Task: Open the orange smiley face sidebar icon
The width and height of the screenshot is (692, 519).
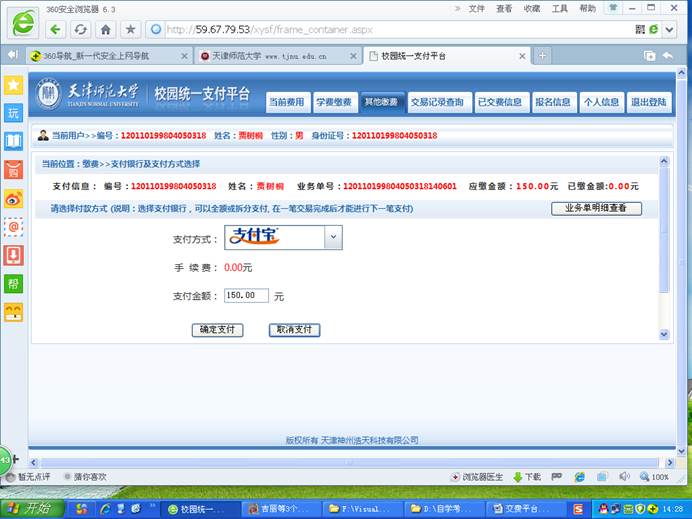Action: (x=13, y=312)
